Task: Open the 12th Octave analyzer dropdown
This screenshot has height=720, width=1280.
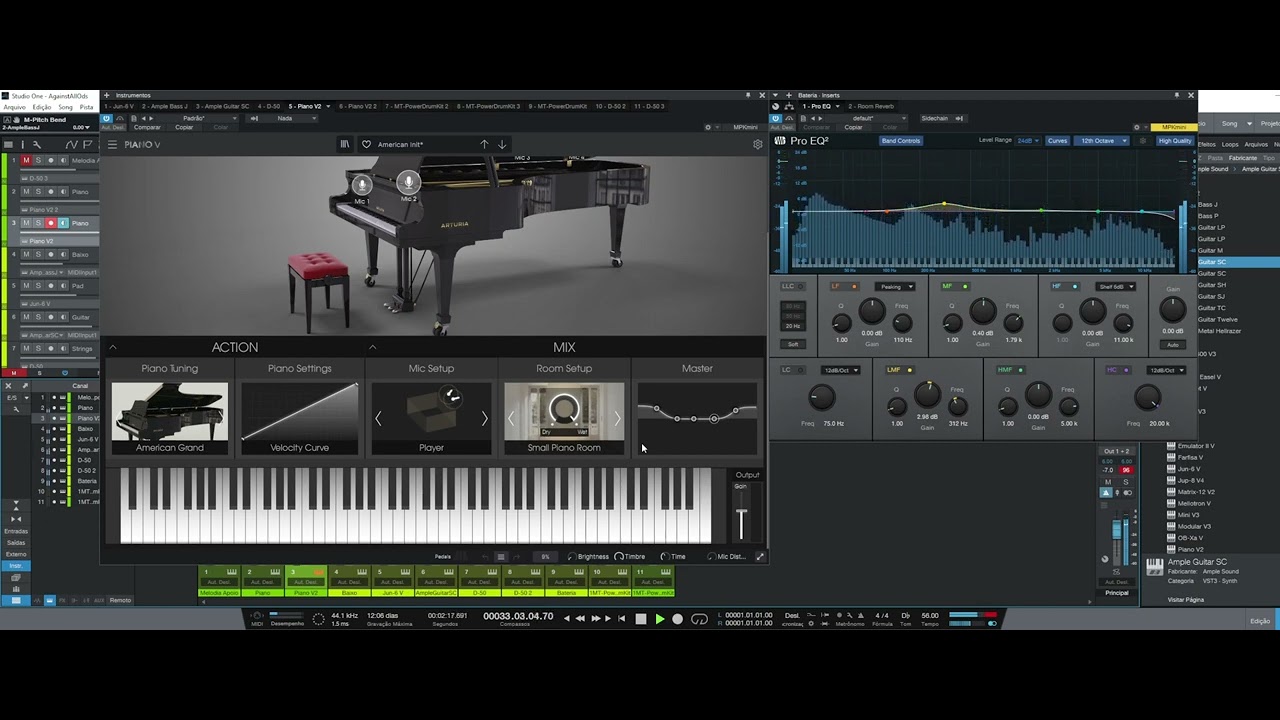Action: click(x=1103, y=141)
